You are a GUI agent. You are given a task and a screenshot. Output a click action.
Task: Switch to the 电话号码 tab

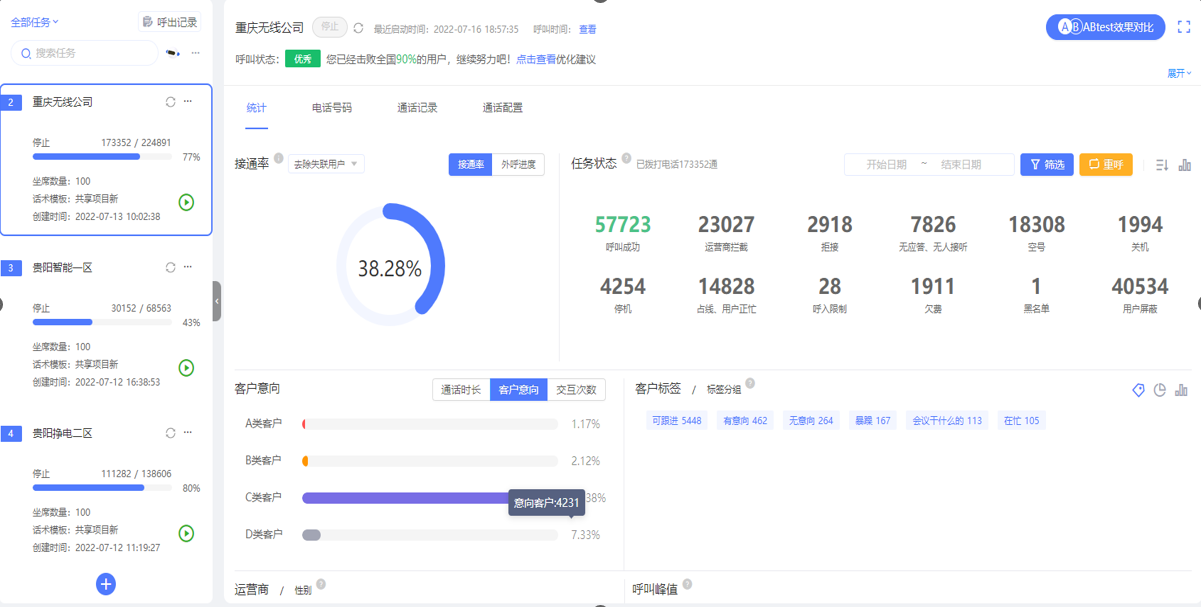click(x=332, y=108)
